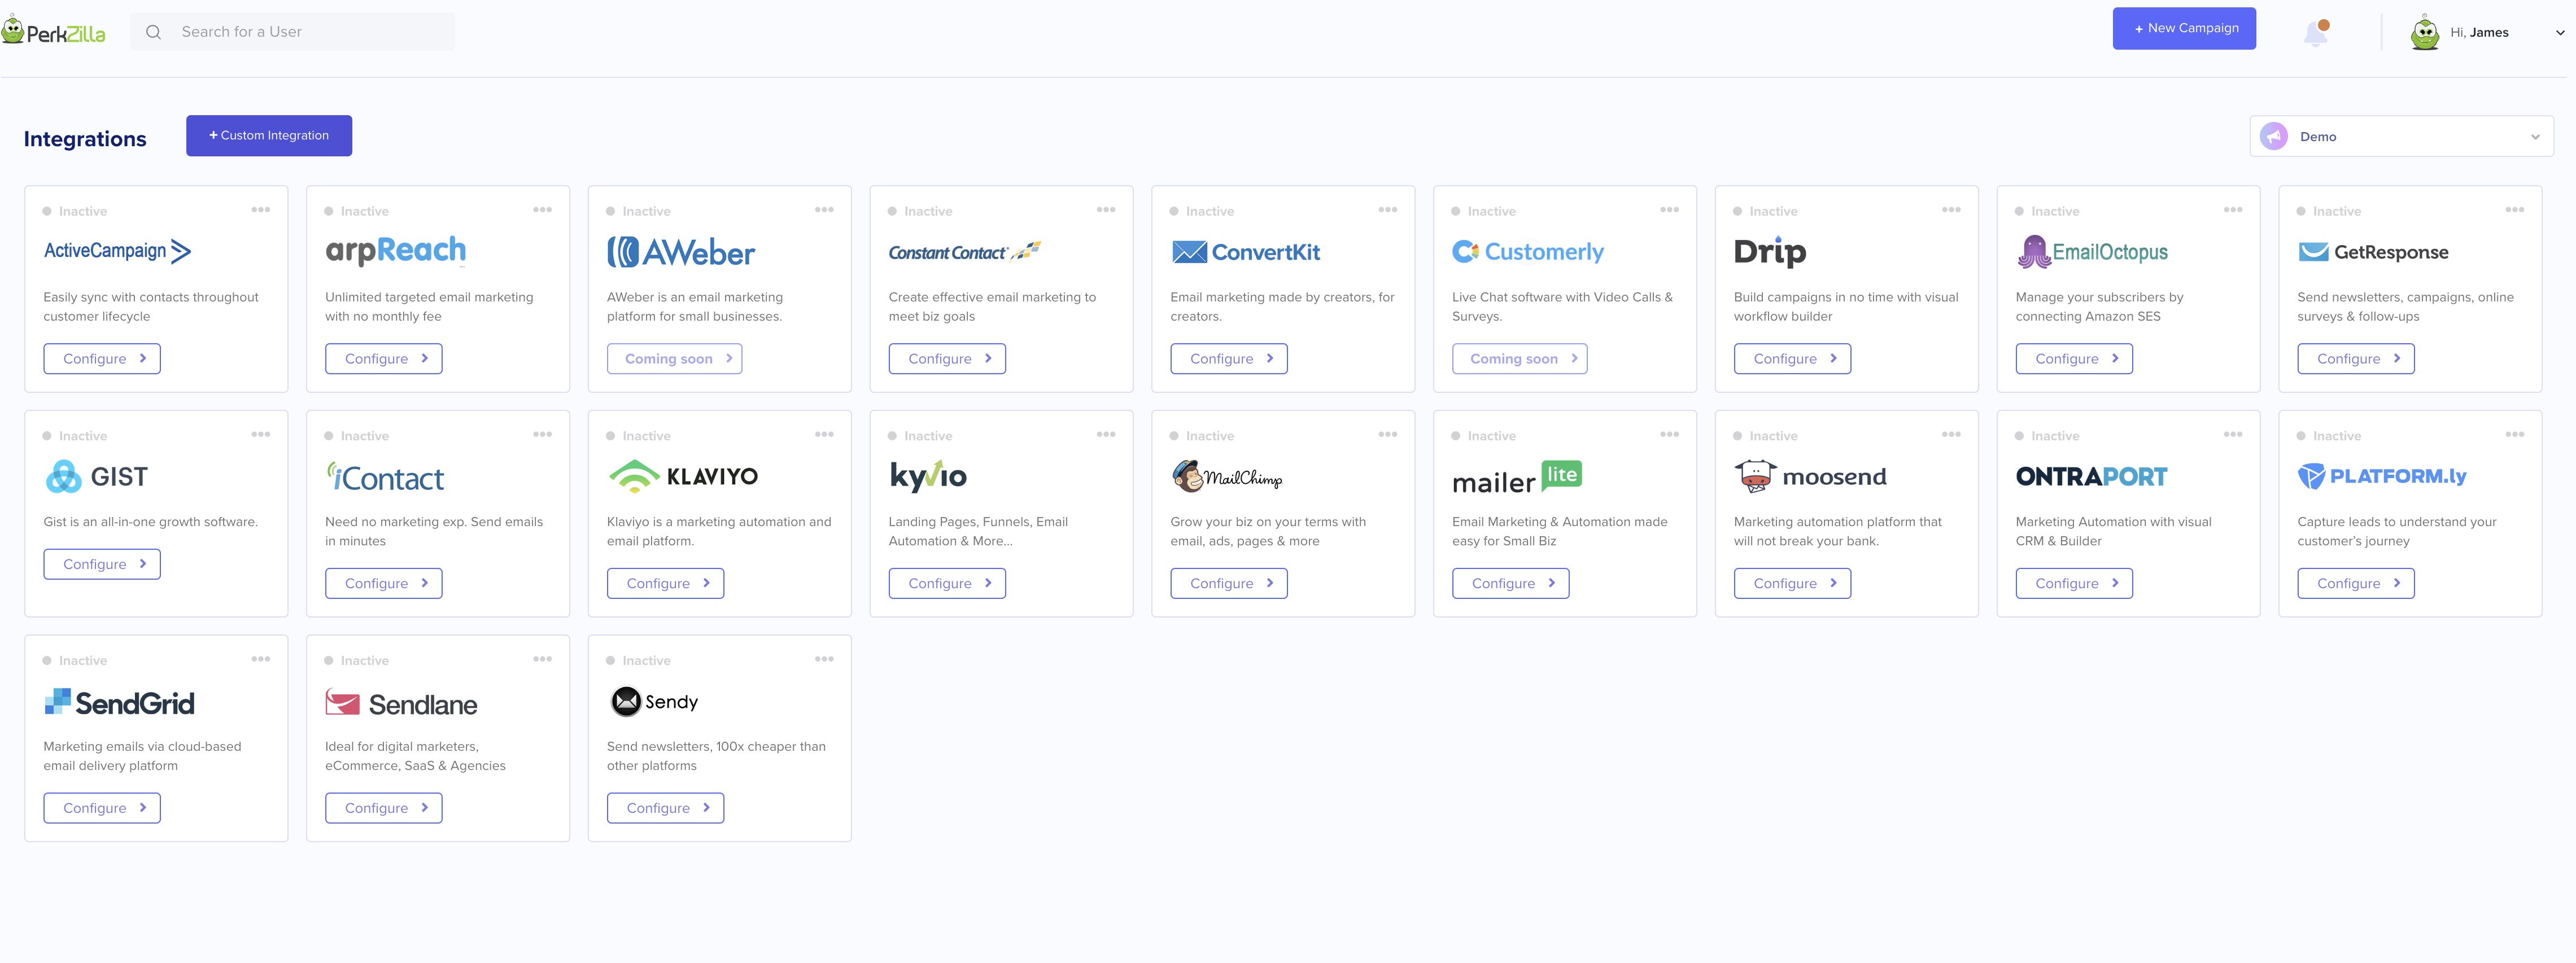Open the three-dot menu on ConvertKit card
2576x963 pixels.
1388,210
